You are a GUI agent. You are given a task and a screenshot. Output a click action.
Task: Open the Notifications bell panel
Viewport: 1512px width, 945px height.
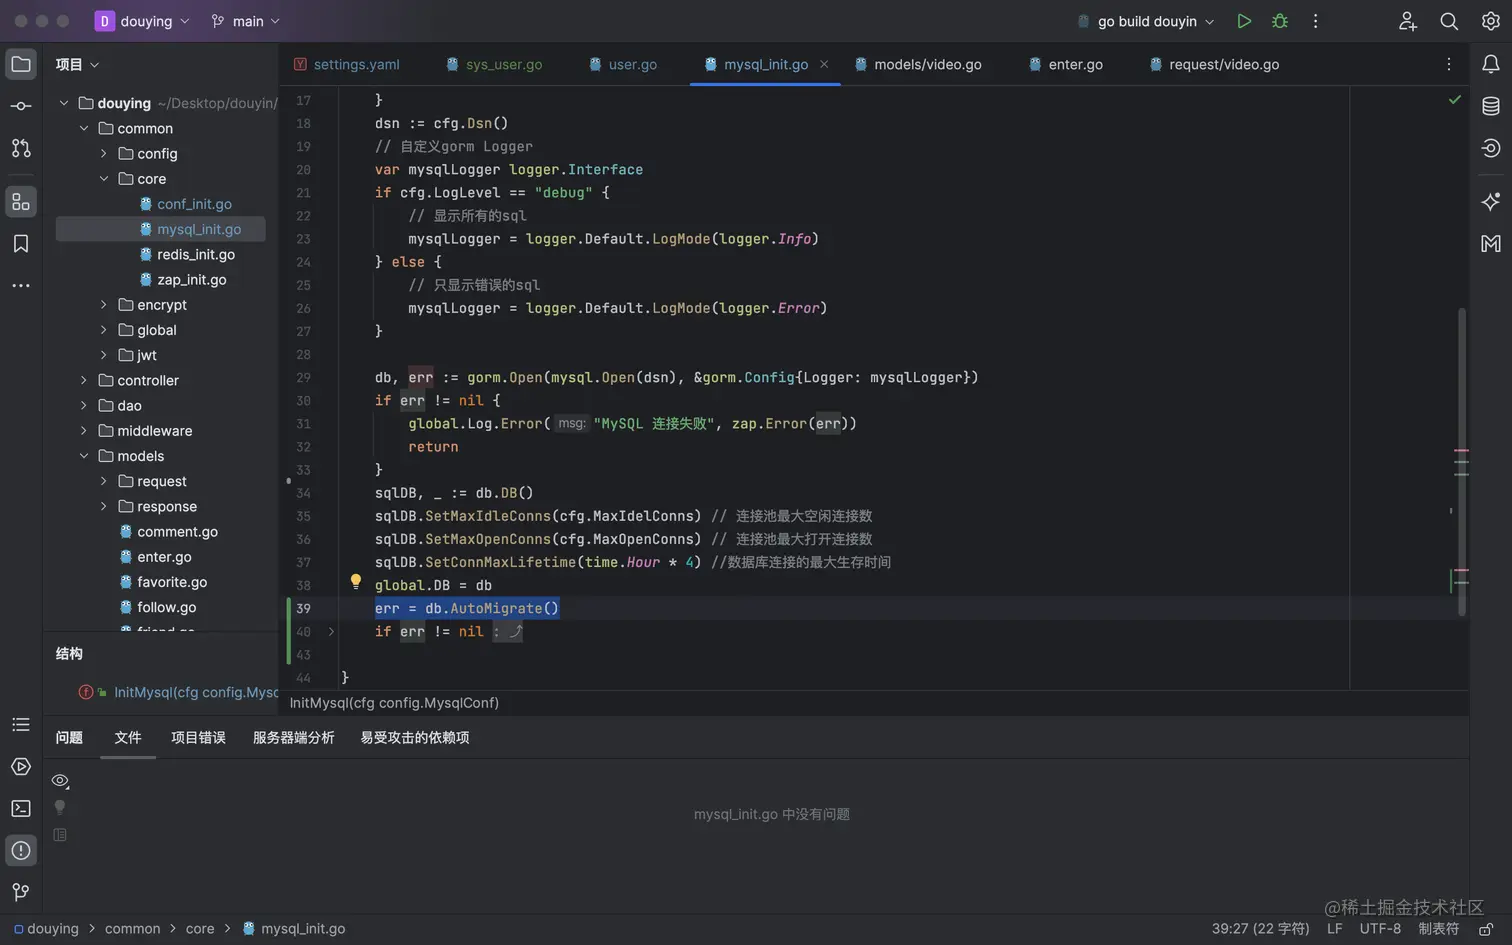pos(1491,64)
